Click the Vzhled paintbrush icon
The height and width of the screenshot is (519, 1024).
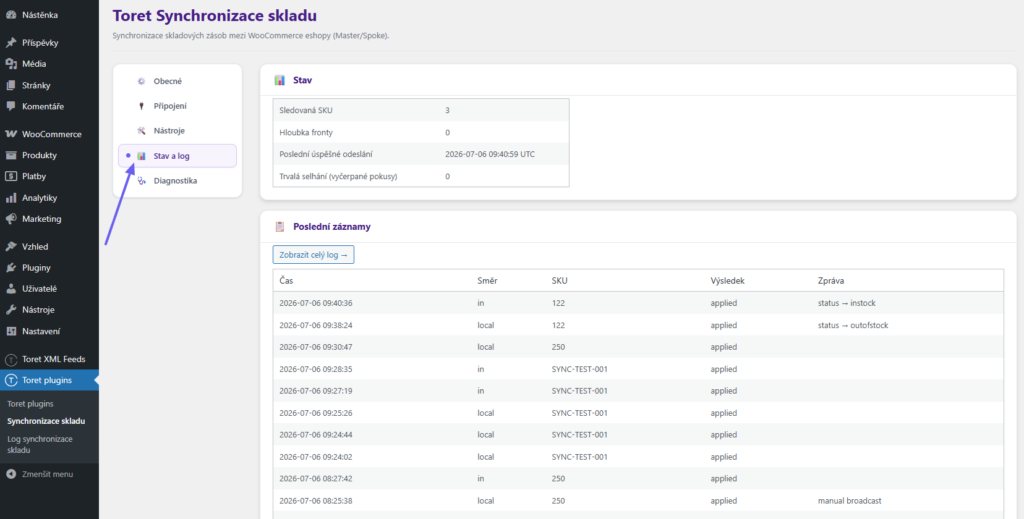10,247
